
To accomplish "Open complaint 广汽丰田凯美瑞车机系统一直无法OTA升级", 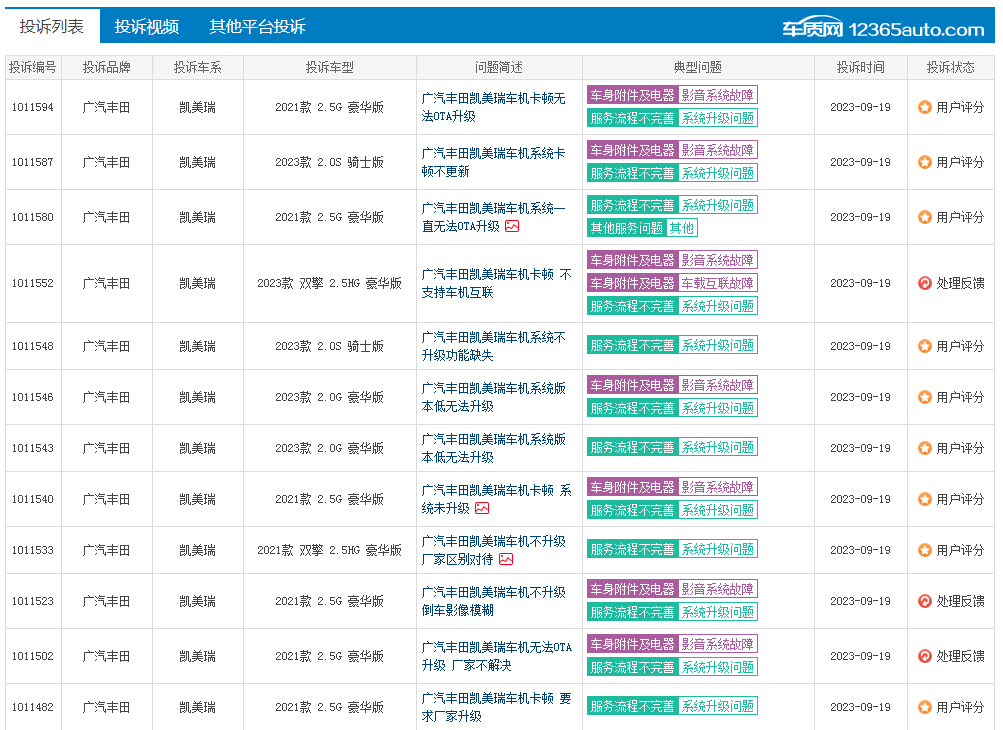I will pyautogui.click(x=493, y=217).
